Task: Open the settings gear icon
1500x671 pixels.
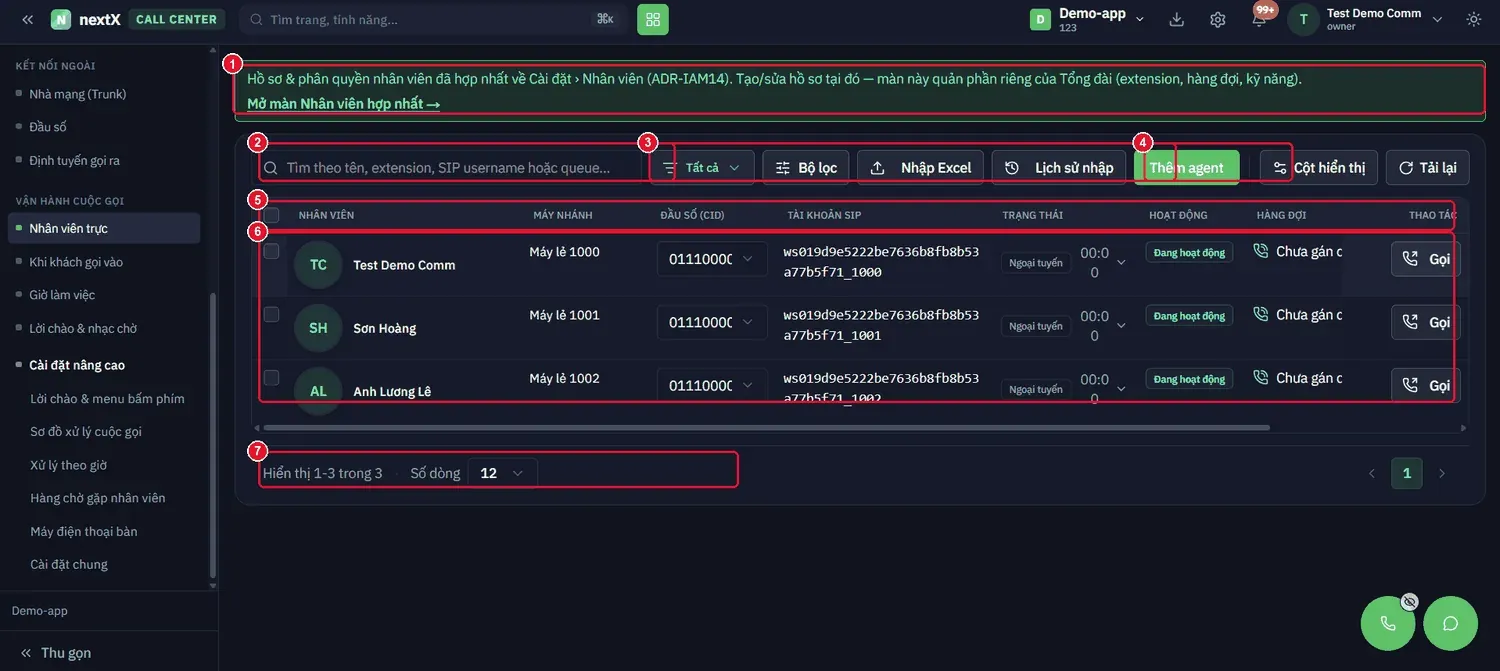Action: pyautogui.click(x=1217, y=19)
